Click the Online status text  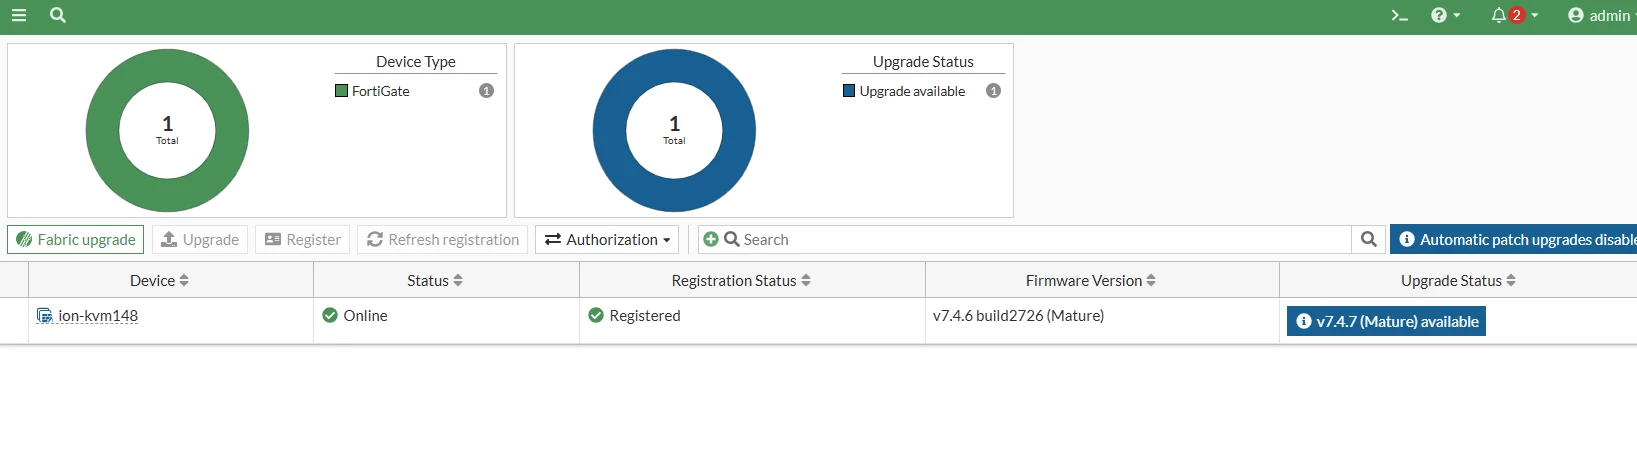[x=365, y=315]
